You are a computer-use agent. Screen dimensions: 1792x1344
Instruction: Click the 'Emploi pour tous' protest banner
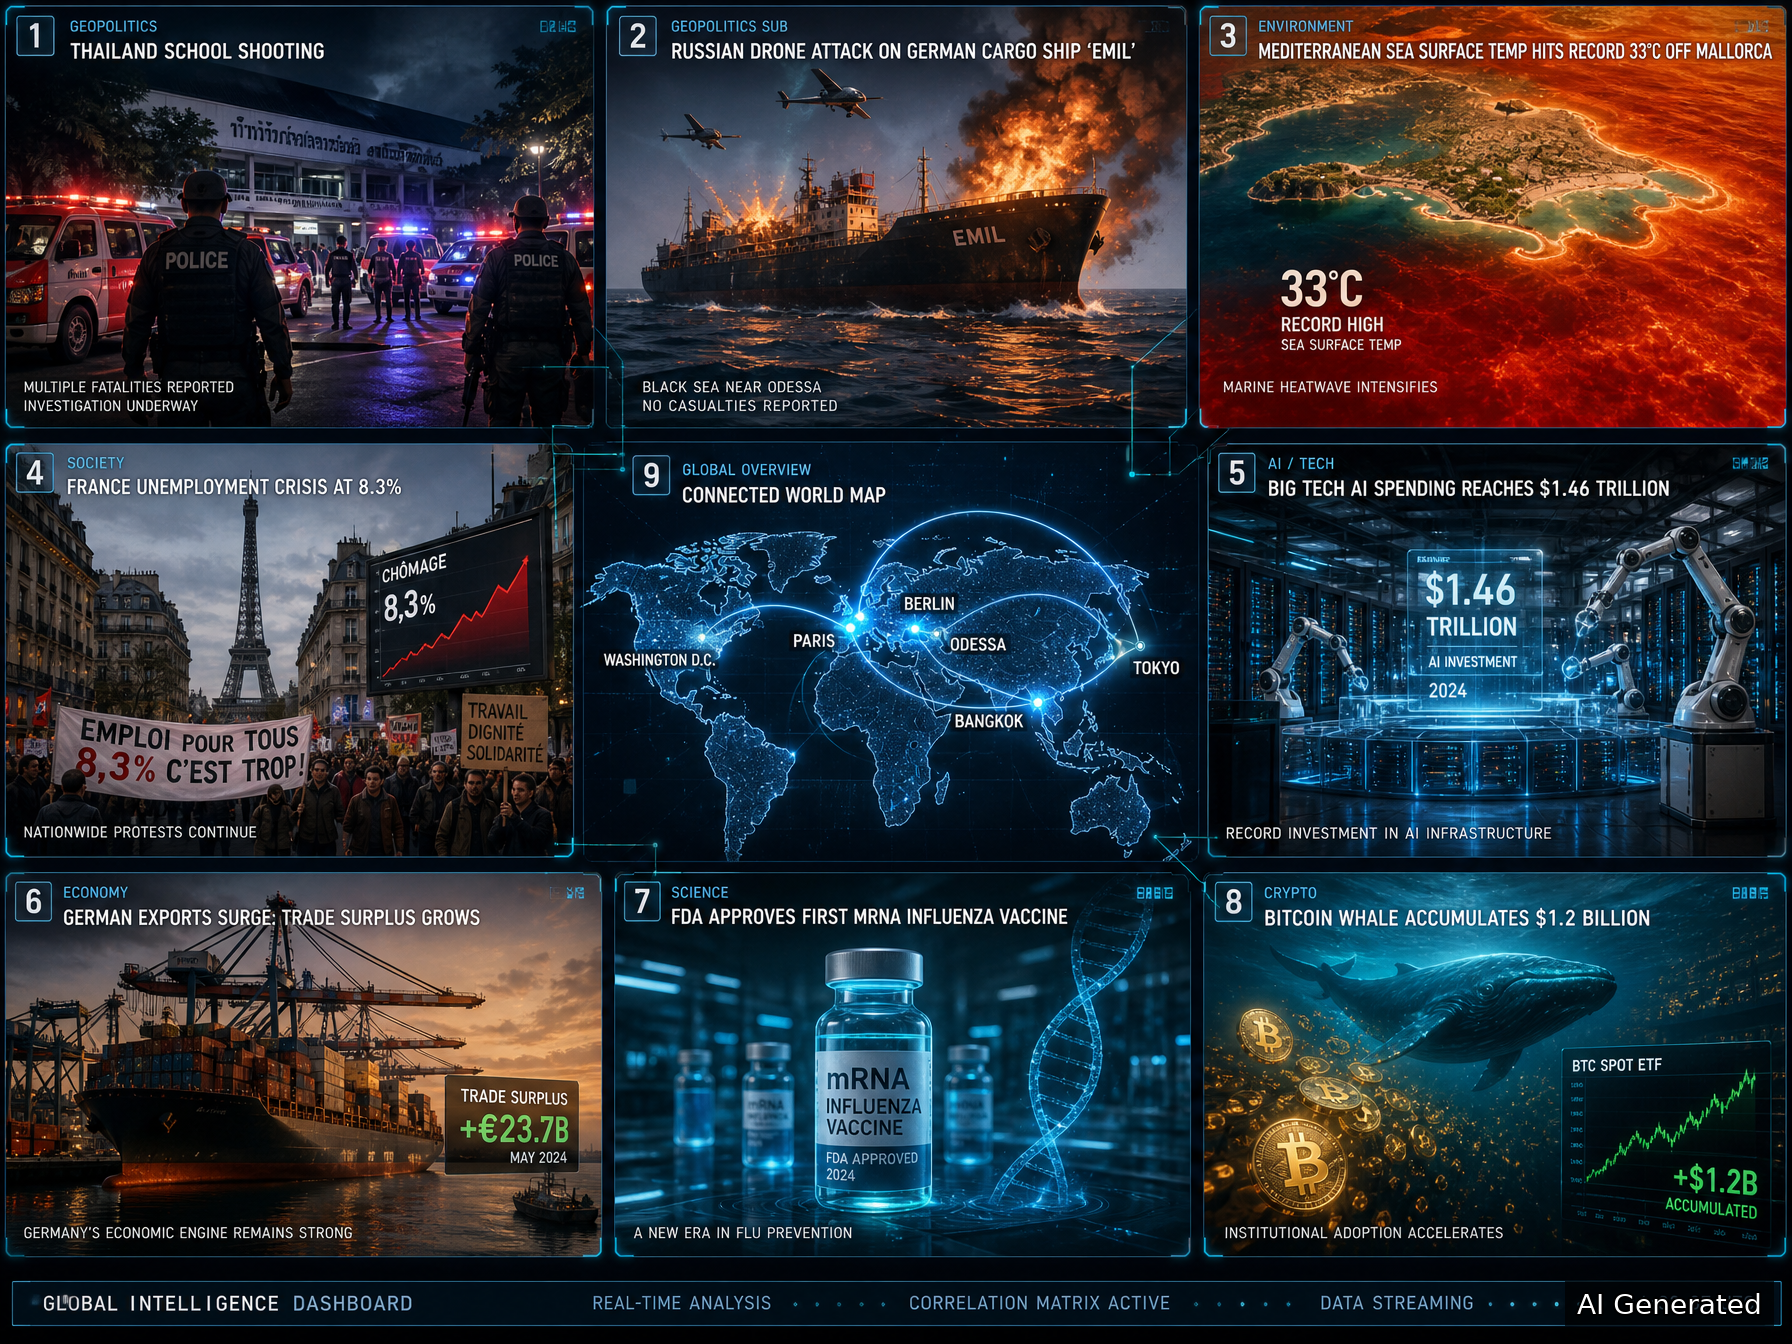pos(183,754)
